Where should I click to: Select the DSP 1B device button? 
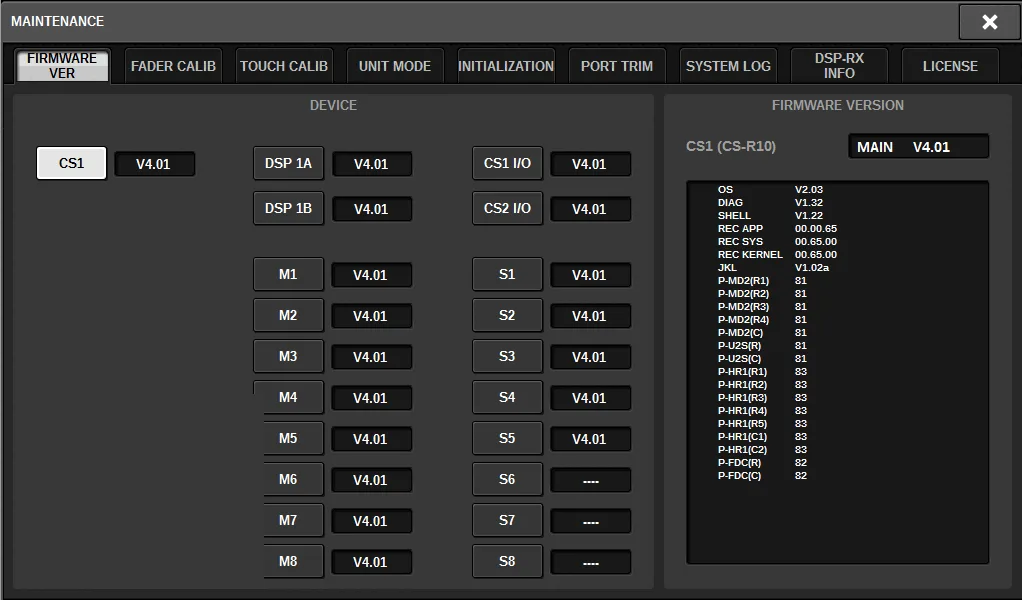[288, 208]
